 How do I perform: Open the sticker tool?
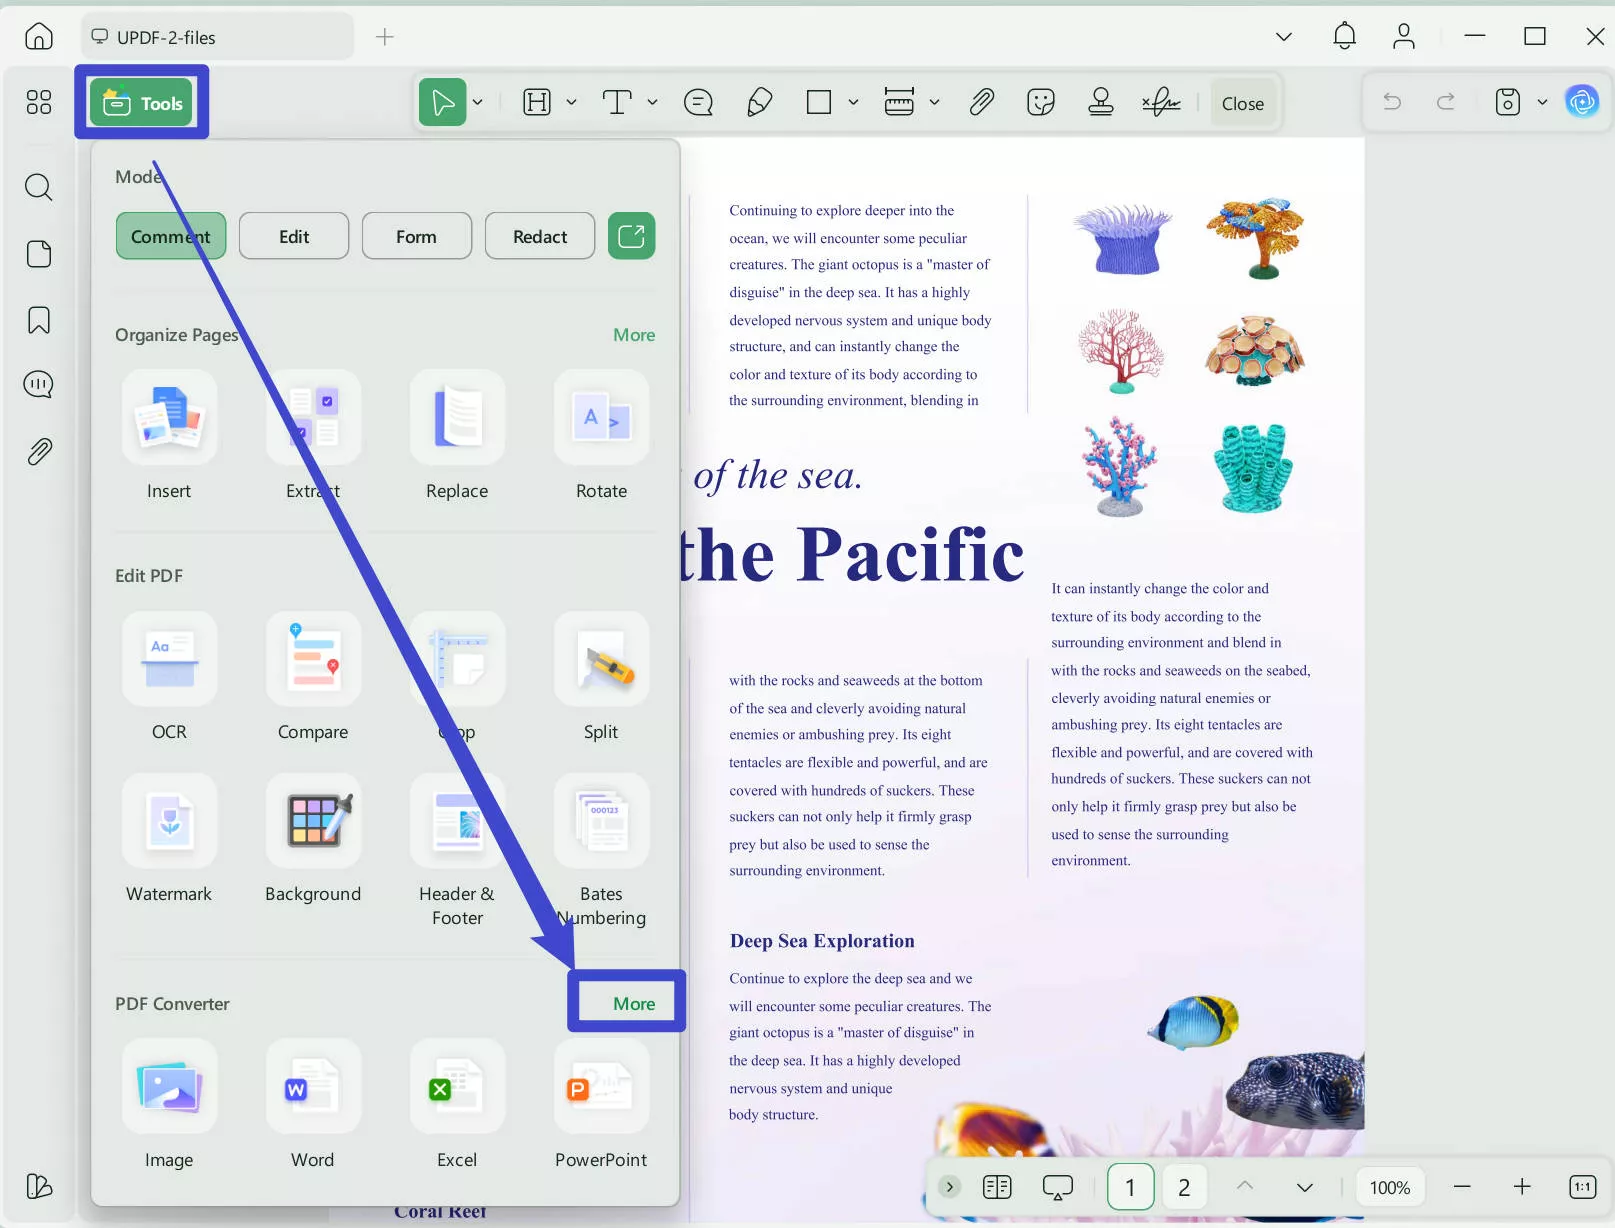1040,101
